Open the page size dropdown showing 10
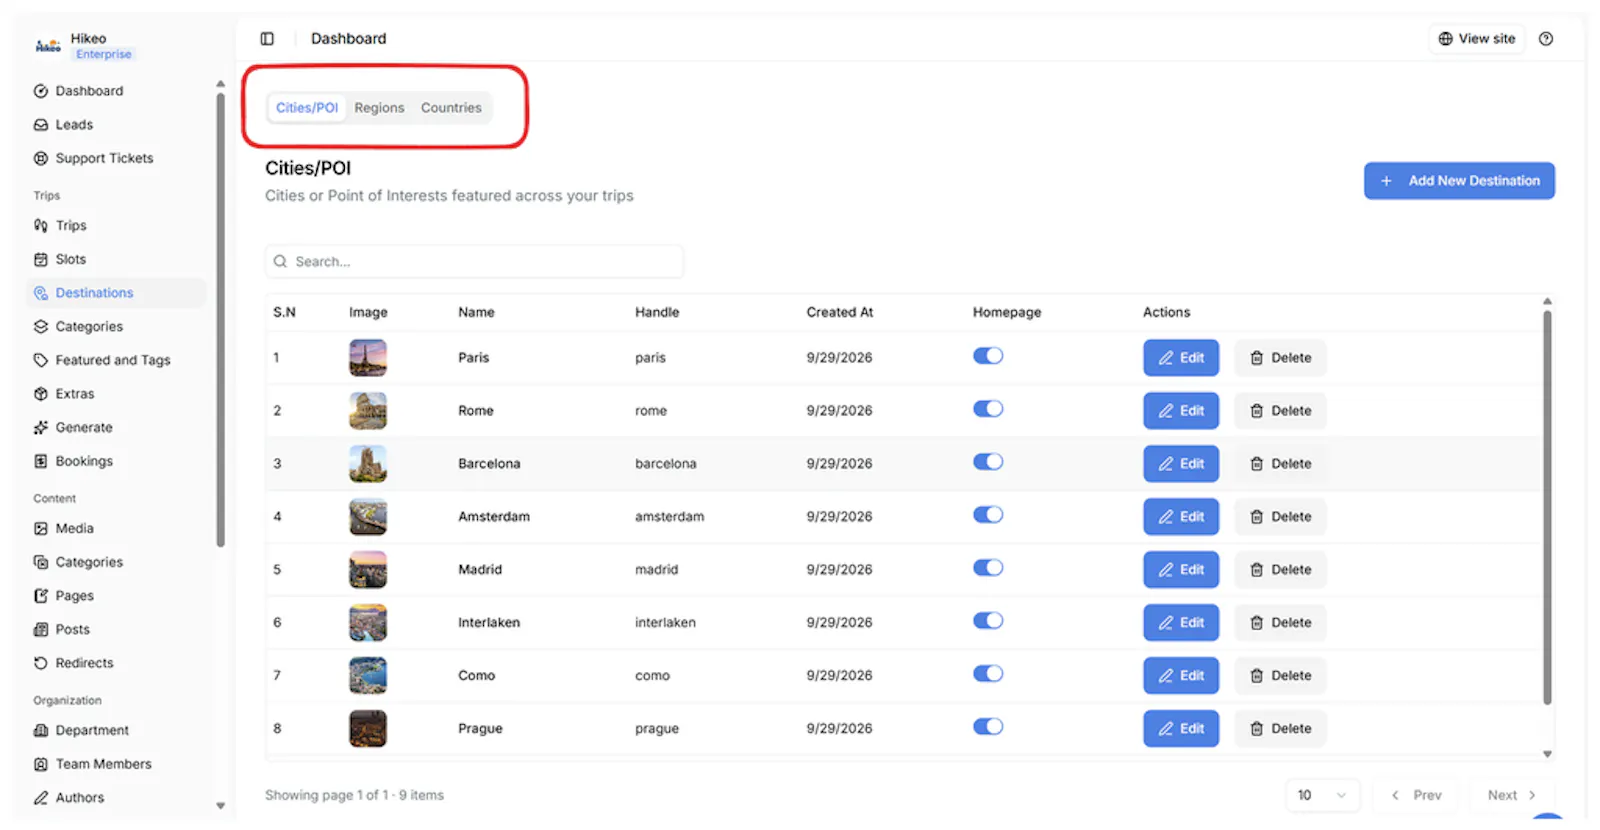Screen dimensions: 1600x830 tap(1322, 796)
